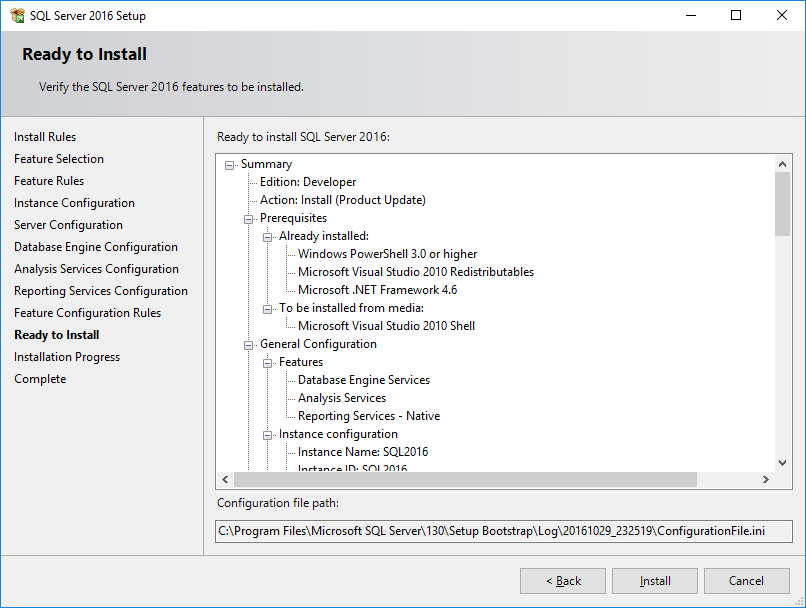Viewport: 806px width, 608px height.
Task: Select Feature Configuration Rules step
Action: pos(88,313)
